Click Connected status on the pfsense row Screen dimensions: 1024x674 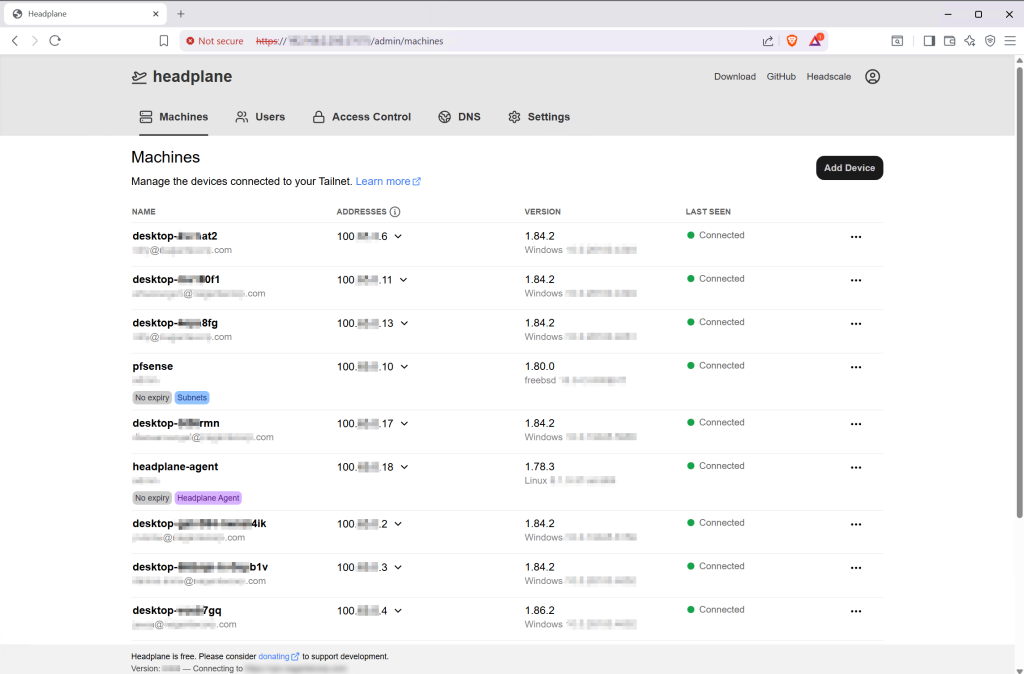click(x=716, y=366)
